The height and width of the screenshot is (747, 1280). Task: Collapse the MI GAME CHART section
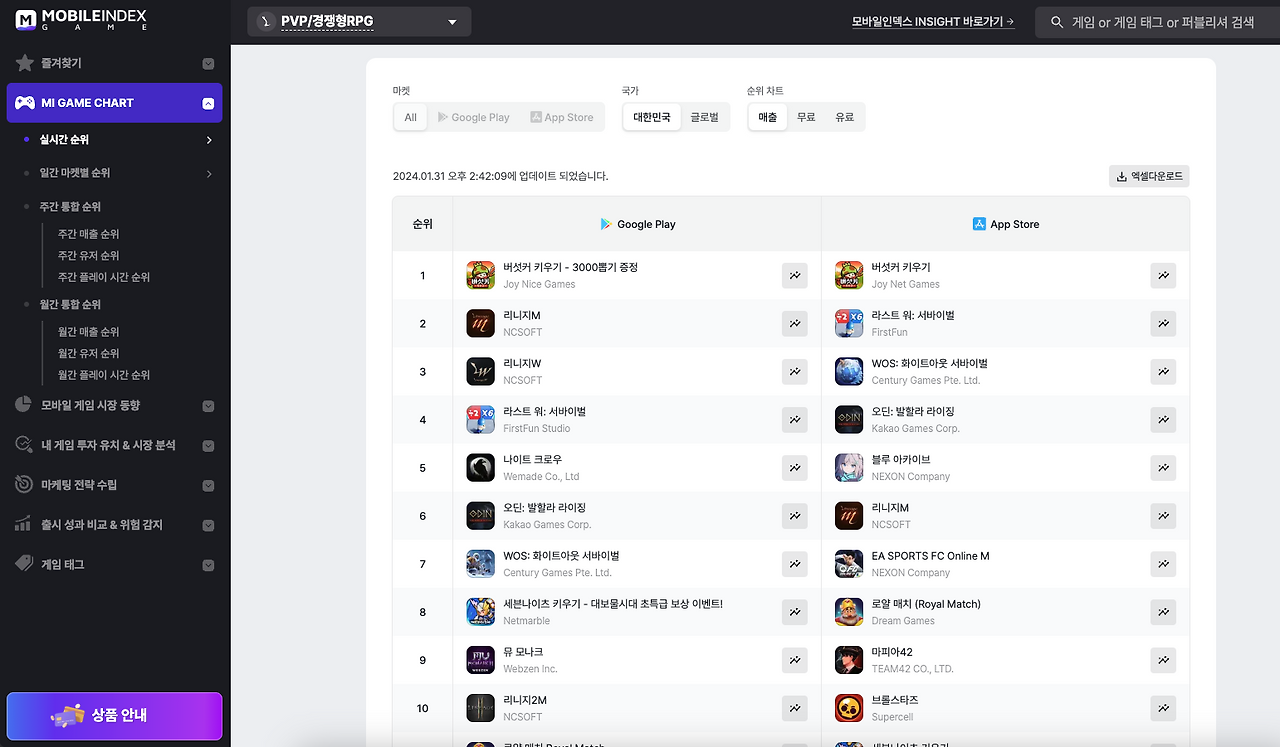coord(208,103)
